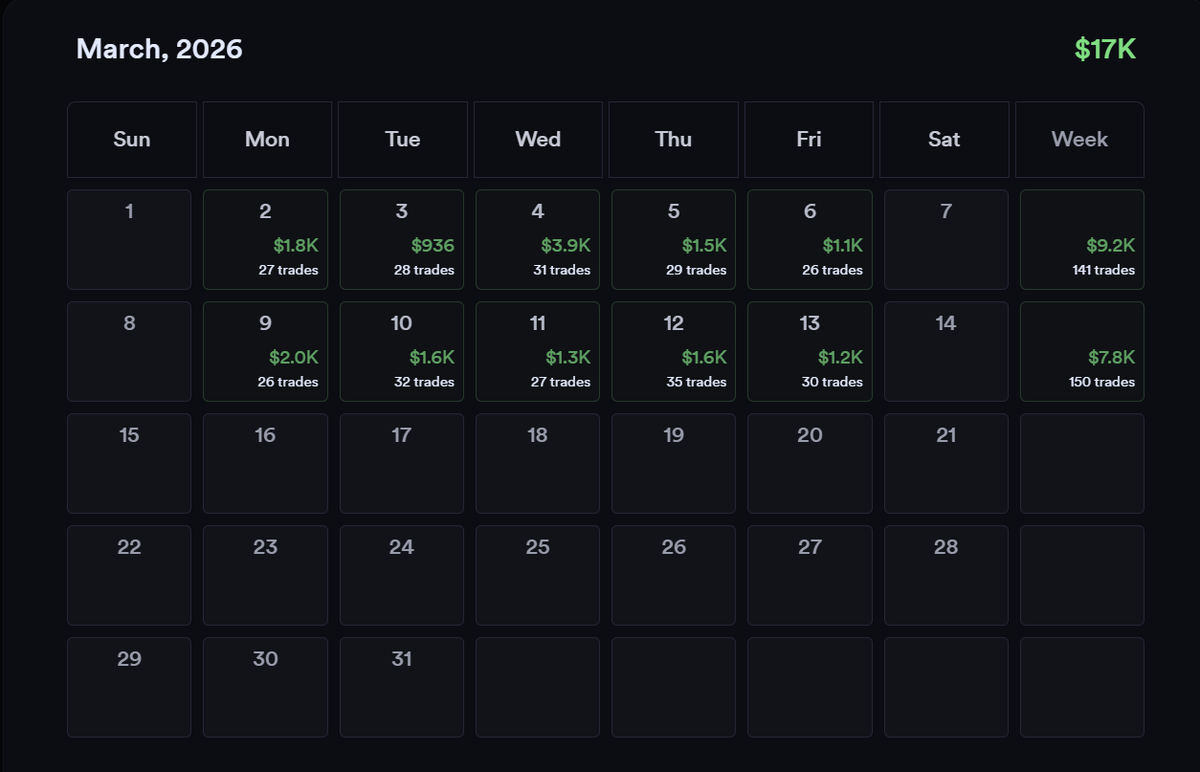Click the $1.2K profit value
Image resolution: width=1200 pixels, height=772 pixels.
click(x=840, y=357)
